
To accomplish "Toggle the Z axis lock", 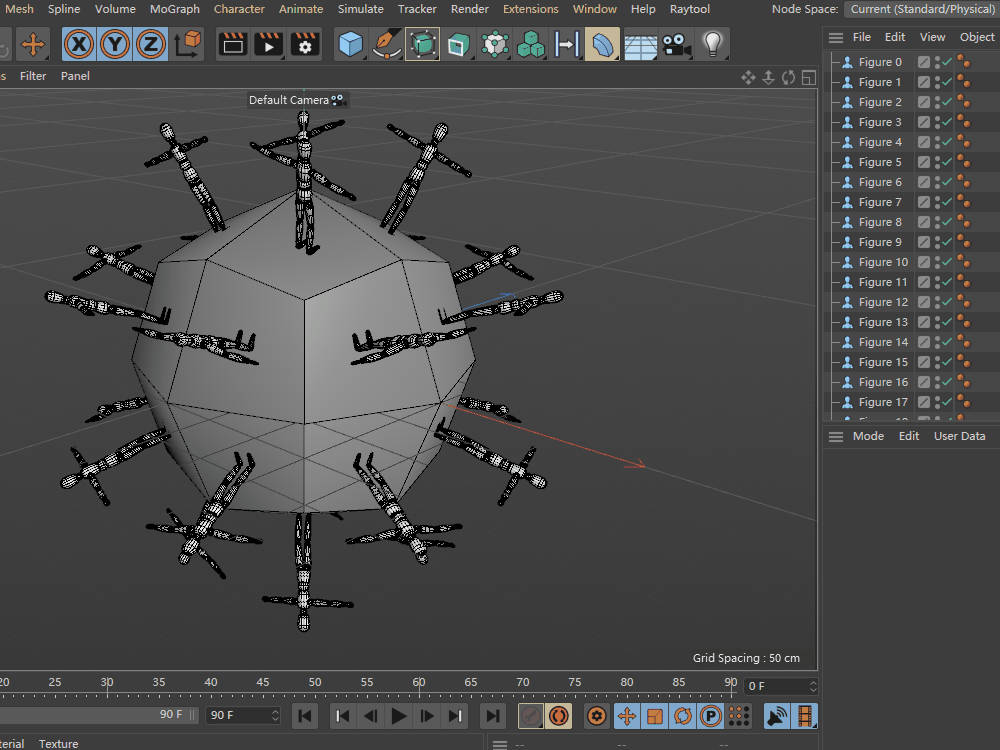I will (x=150, y=44).
